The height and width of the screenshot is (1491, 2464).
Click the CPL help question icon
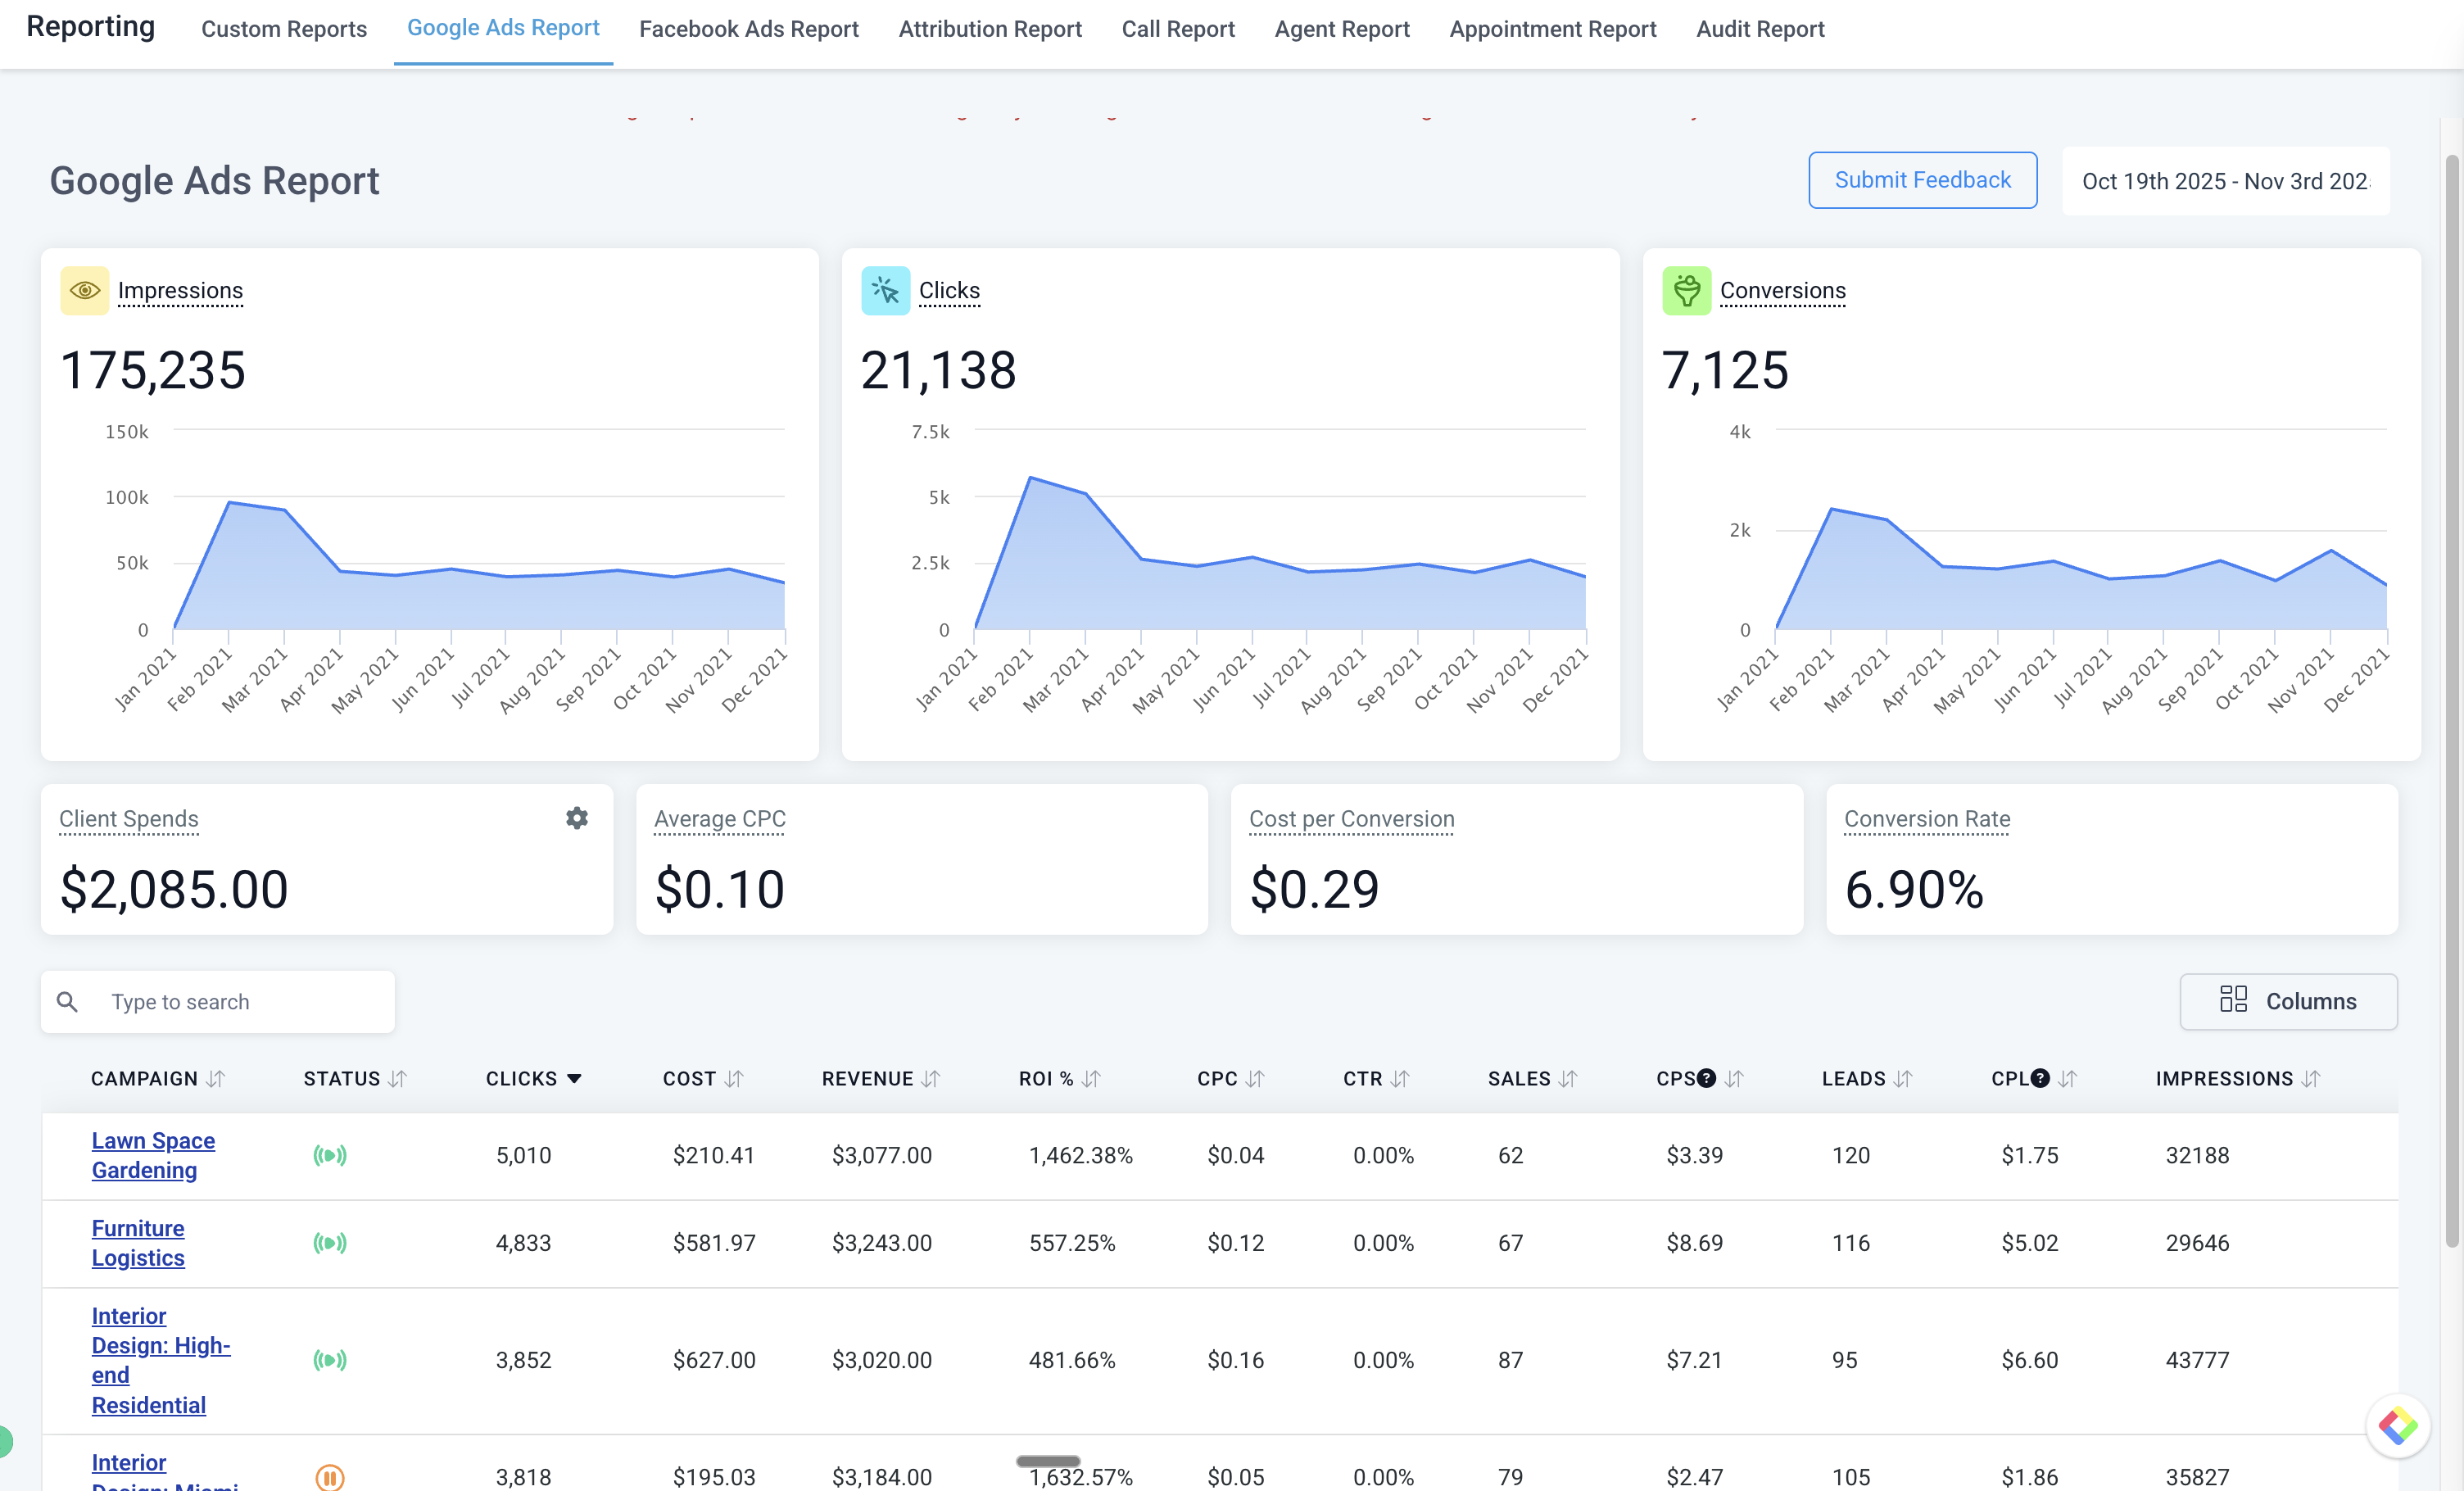pos(2040,1078)
